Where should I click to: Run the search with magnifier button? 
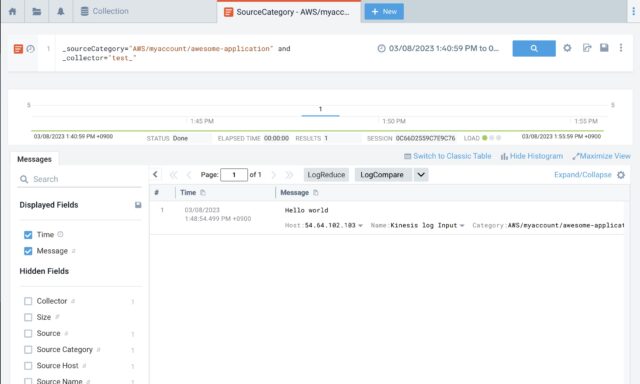(x=534, y=48)
